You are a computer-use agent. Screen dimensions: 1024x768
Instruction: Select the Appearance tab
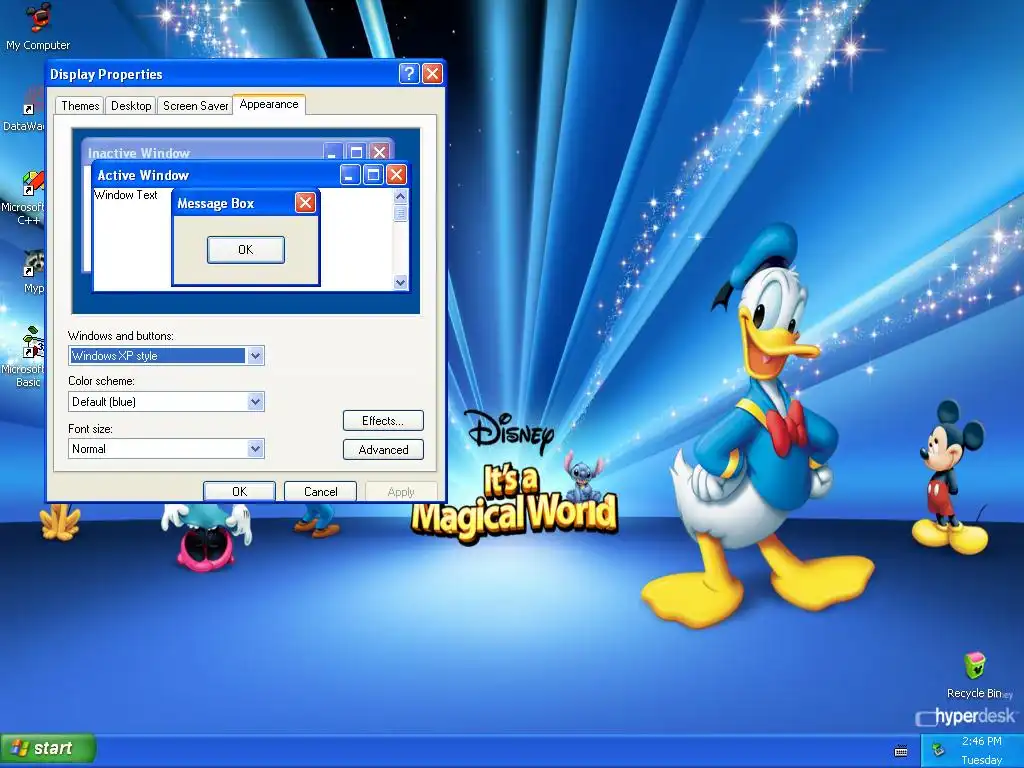(x=269, y=104)
